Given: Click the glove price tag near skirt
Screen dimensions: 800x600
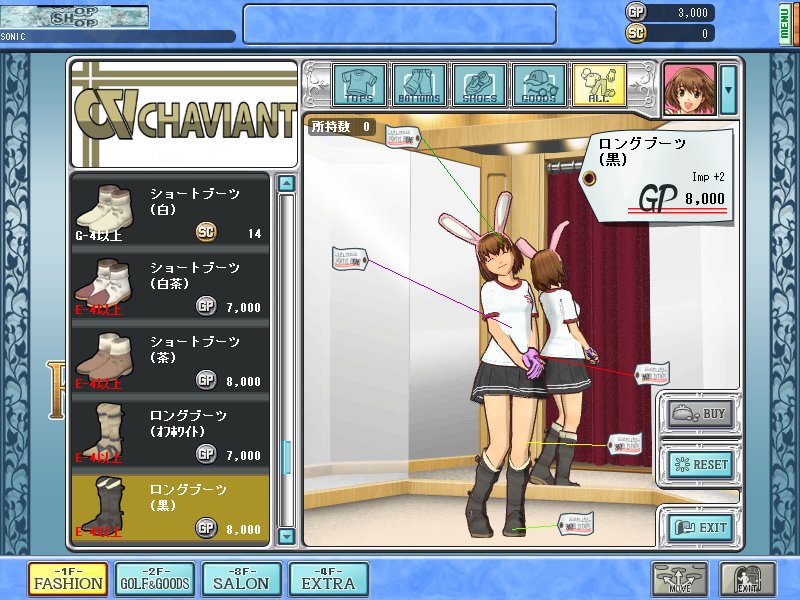Looking at the screenshot, I should (x=652, y=374).
